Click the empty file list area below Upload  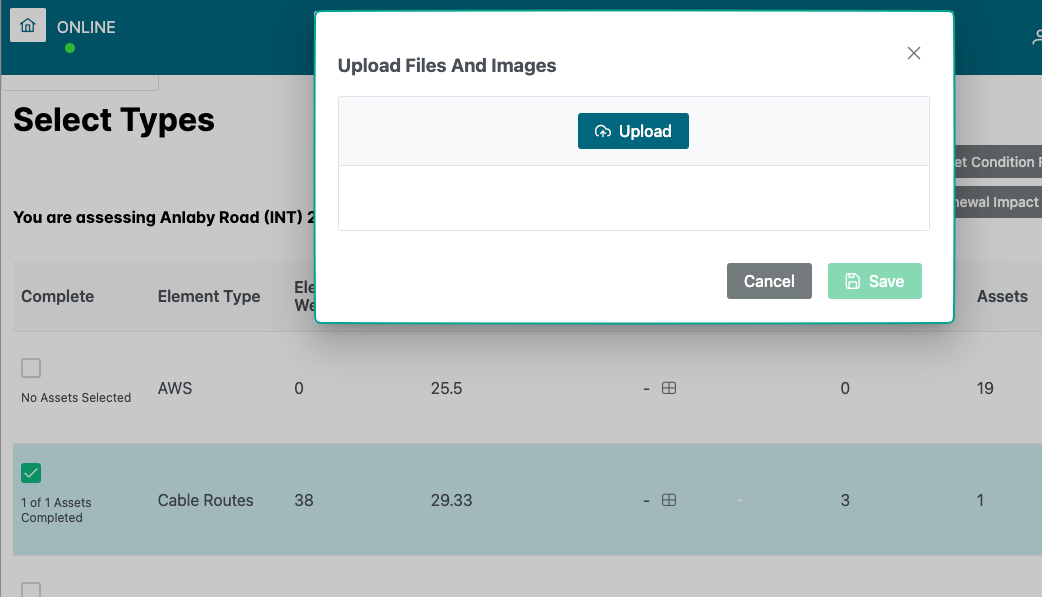pos(633,198)
